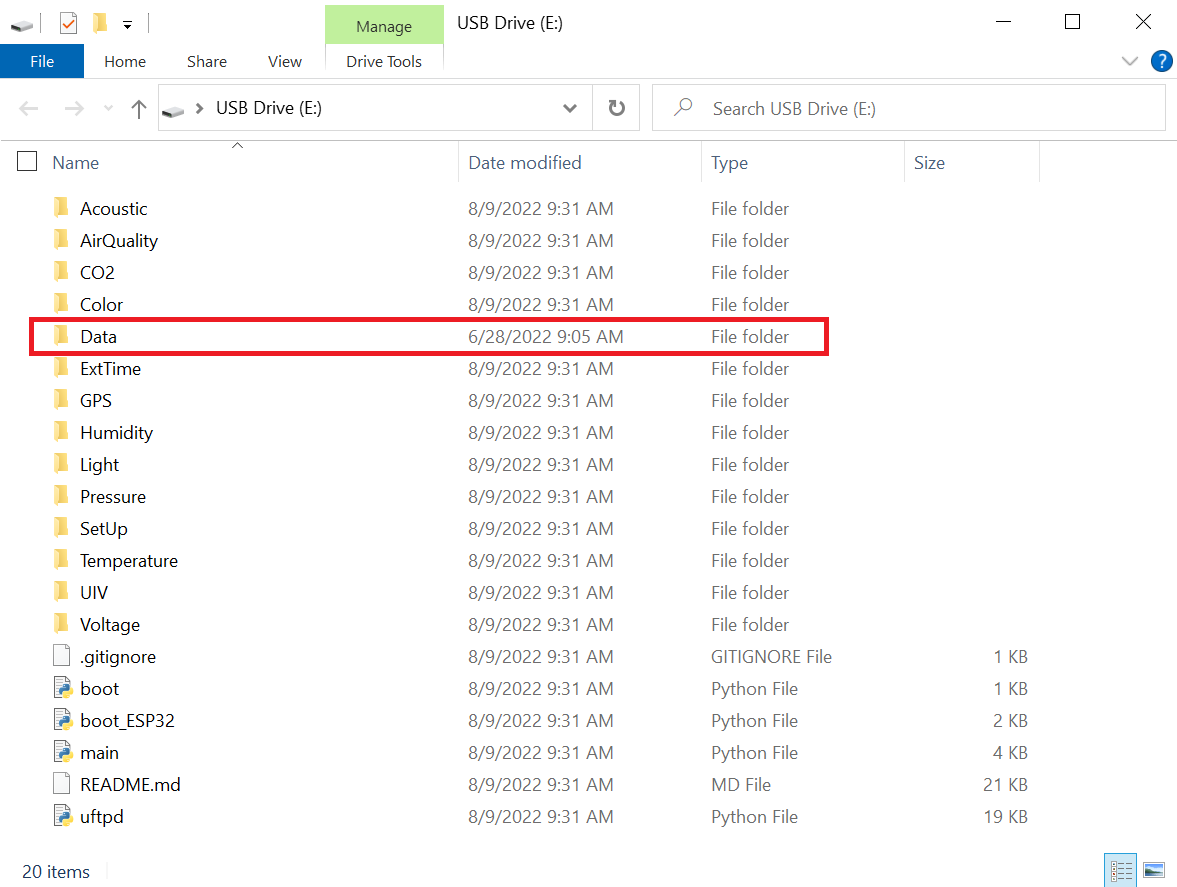This screenshot has height=887, width=1177.
Task: Click the 6/28/2022 9:05 AM date cell
Action: 546,336
